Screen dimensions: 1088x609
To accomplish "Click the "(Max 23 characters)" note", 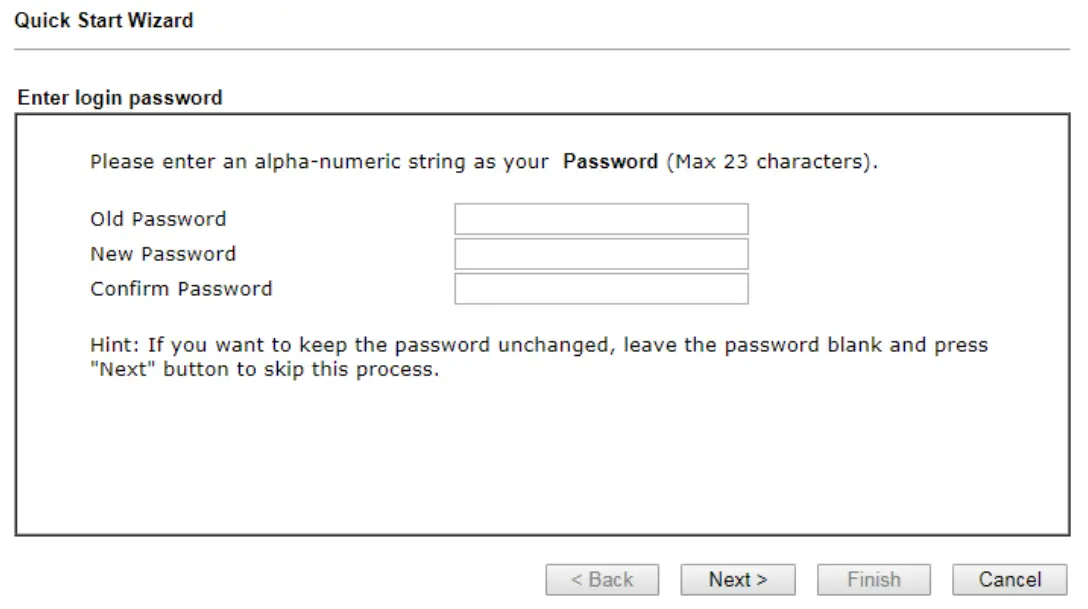I will (x=772, y=161).
